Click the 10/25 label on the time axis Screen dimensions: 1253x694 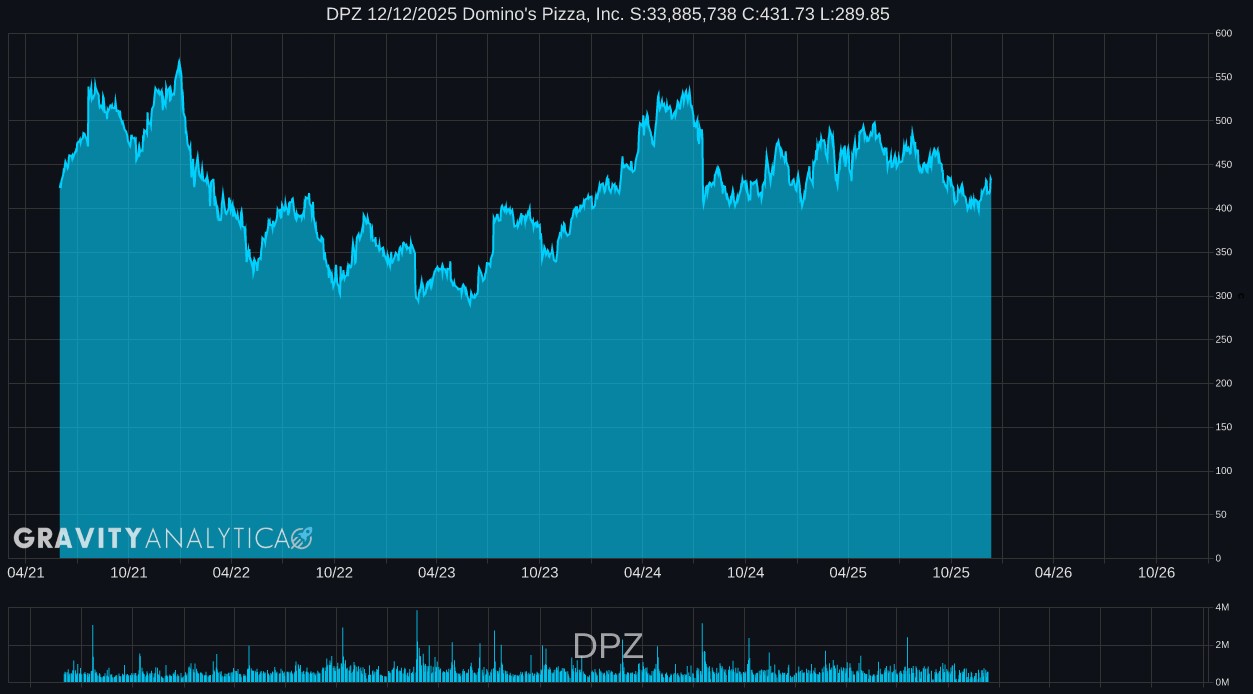click(951, 573)
